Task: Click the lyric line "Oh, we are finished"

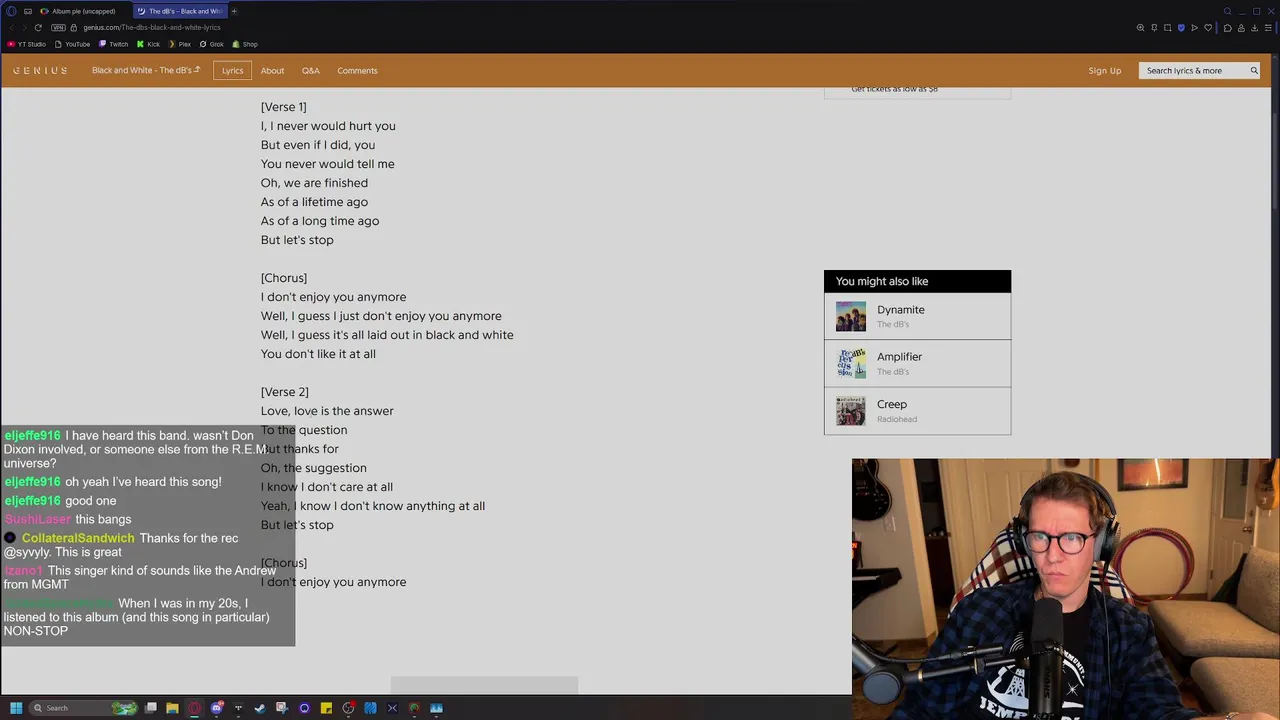Action: [x=314, y=183]
